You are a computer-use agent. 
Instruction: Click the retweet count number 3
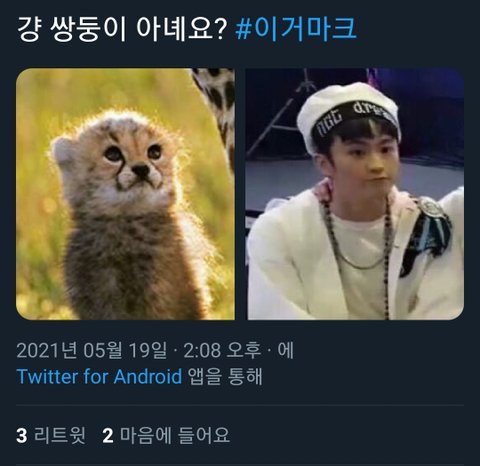(22, 436)
